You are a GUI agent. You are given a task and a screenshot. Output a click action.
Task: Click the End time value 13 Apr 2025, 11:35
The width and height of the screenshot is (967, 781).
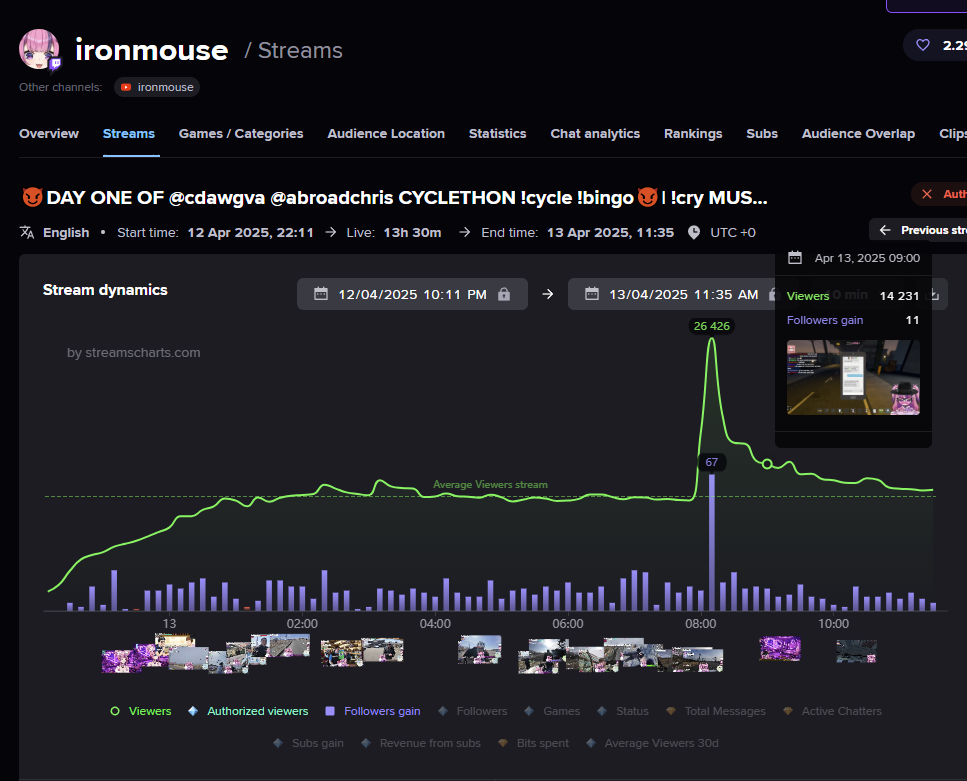(611, 233)
